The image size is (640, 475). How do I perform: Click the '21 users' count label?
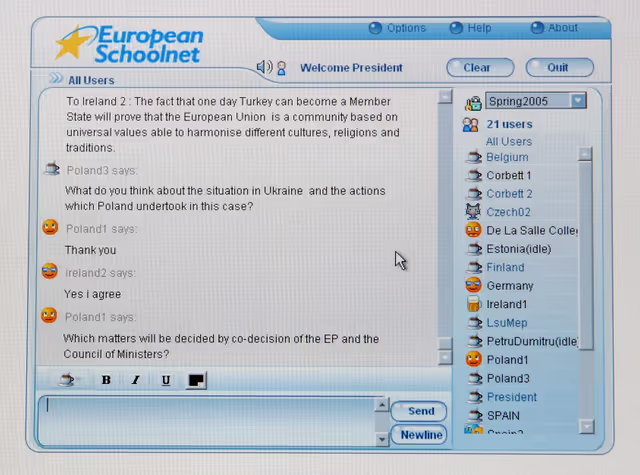pos(509,124)
